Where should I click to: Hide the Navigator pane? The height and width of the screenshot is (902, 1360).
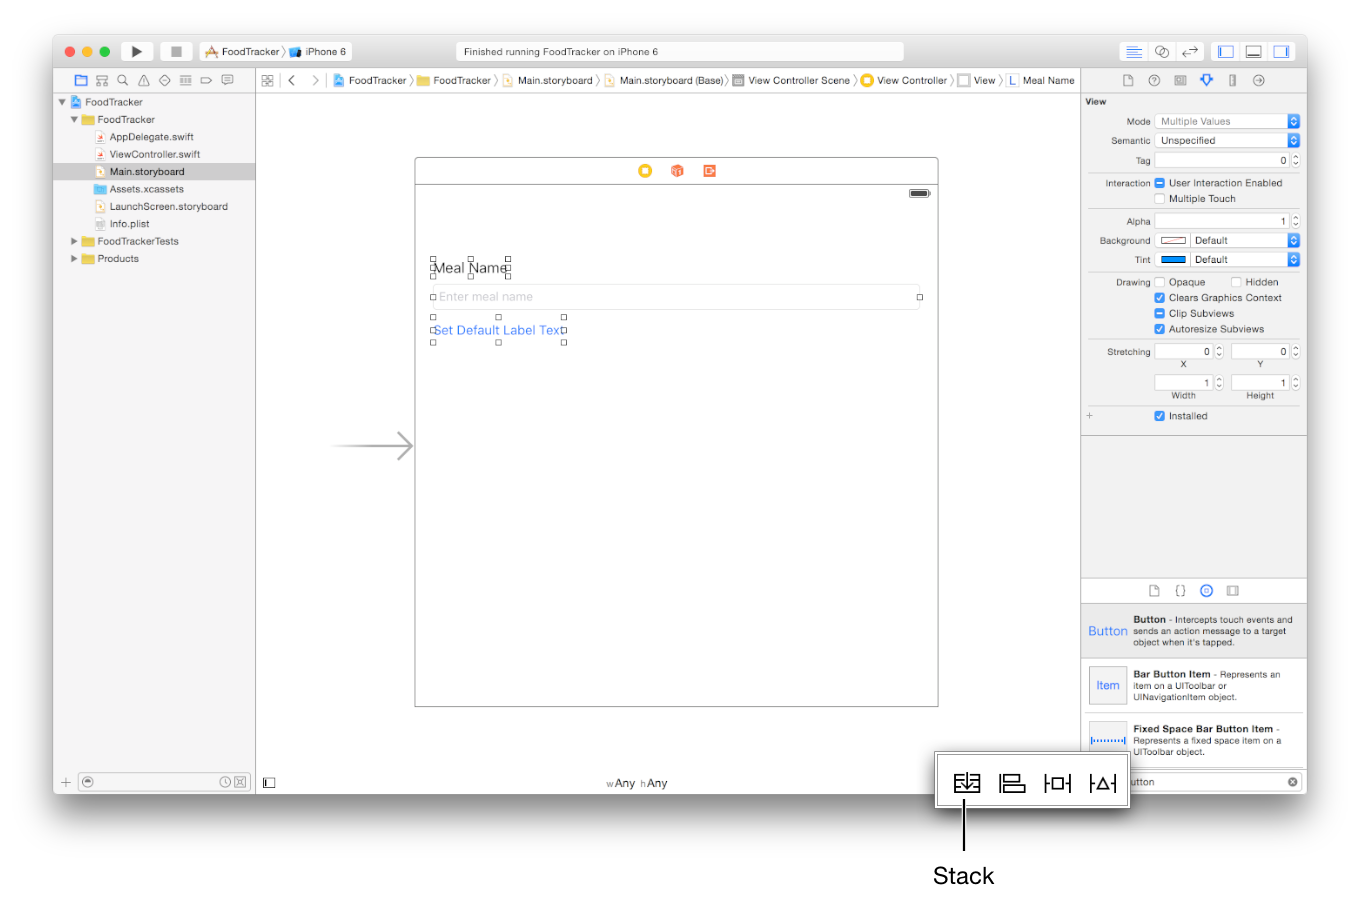pos(1225,52)
